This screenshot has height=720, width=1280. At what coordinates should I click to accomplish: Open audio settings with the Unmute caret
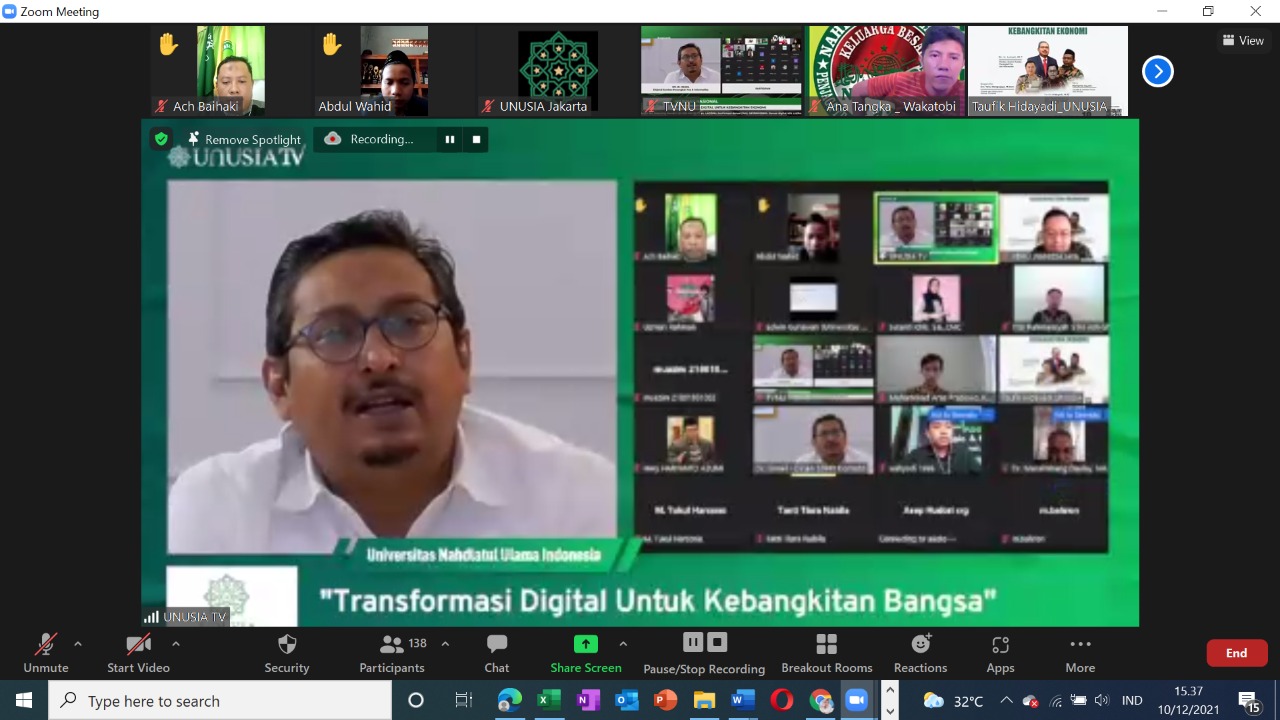[x=77, y=644]
